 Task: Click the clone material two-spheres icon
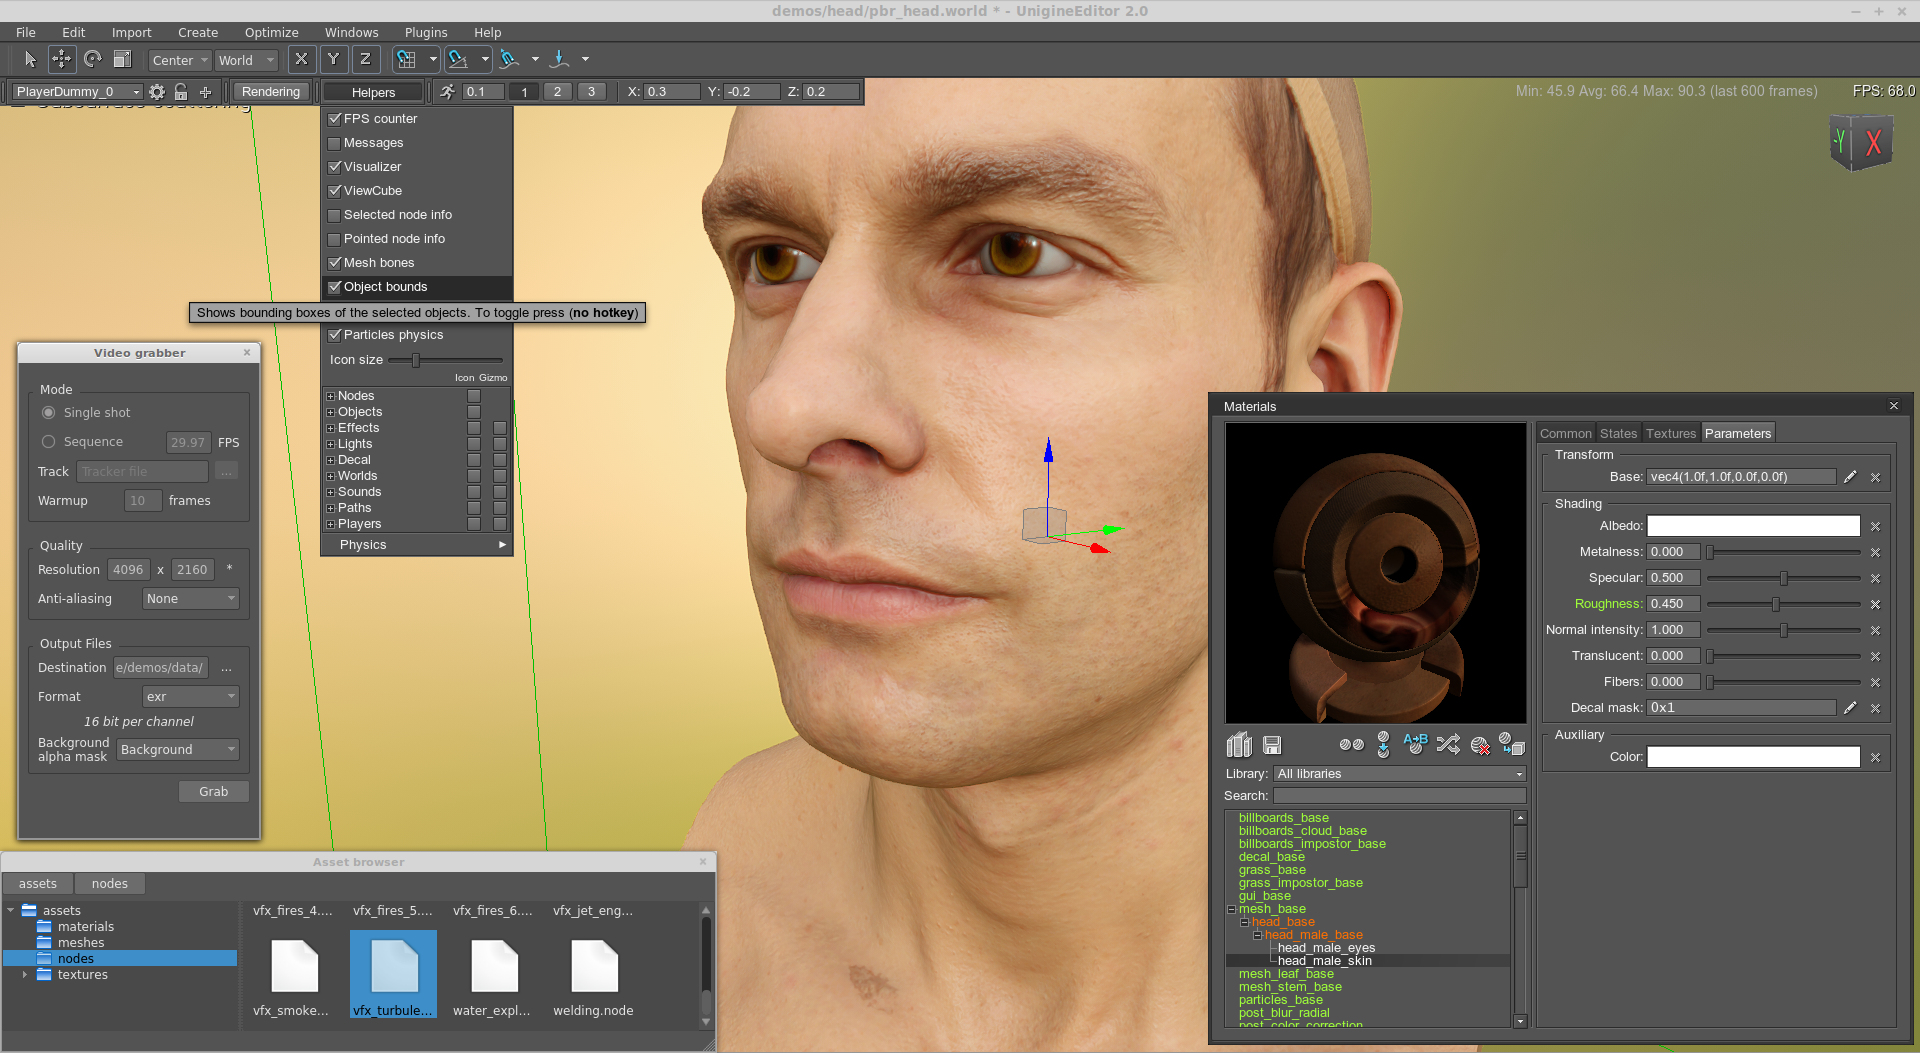[x=1351, y=745]
